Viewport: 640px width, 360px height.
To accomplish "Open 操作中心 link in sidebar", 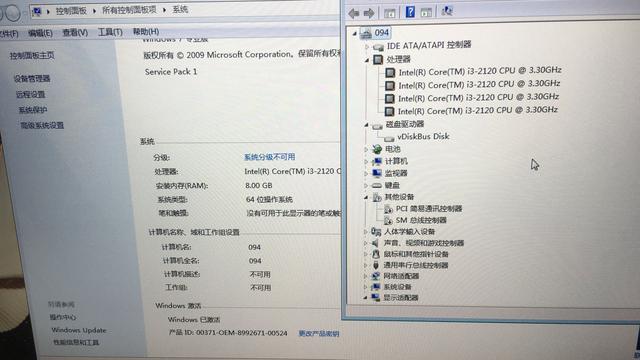I will 62,317.
